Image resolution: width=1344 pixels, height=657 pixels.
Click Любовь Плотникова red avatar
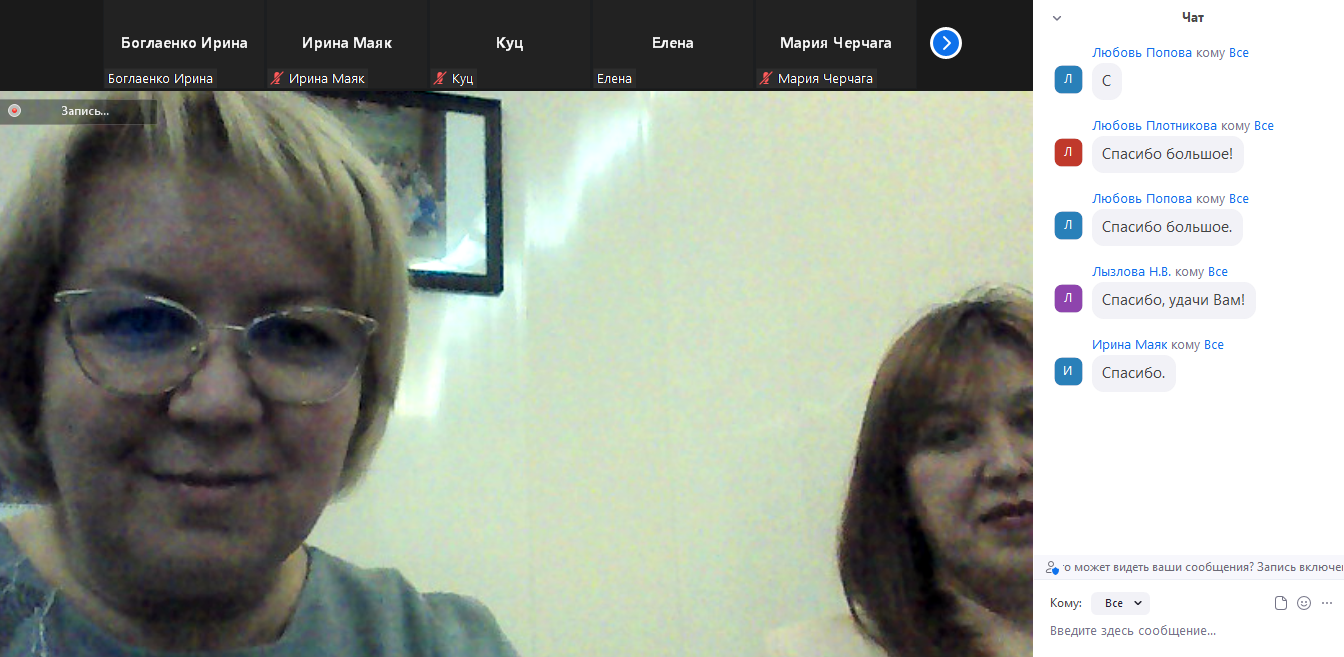tap(1068, 153)
